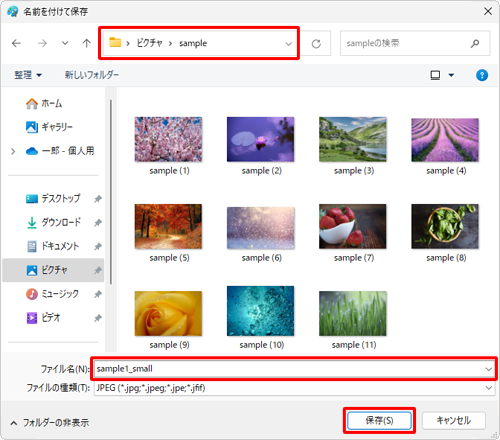Open the ファイルの種類 JPEG combo box
500x440 pixels.
(294, 388)
